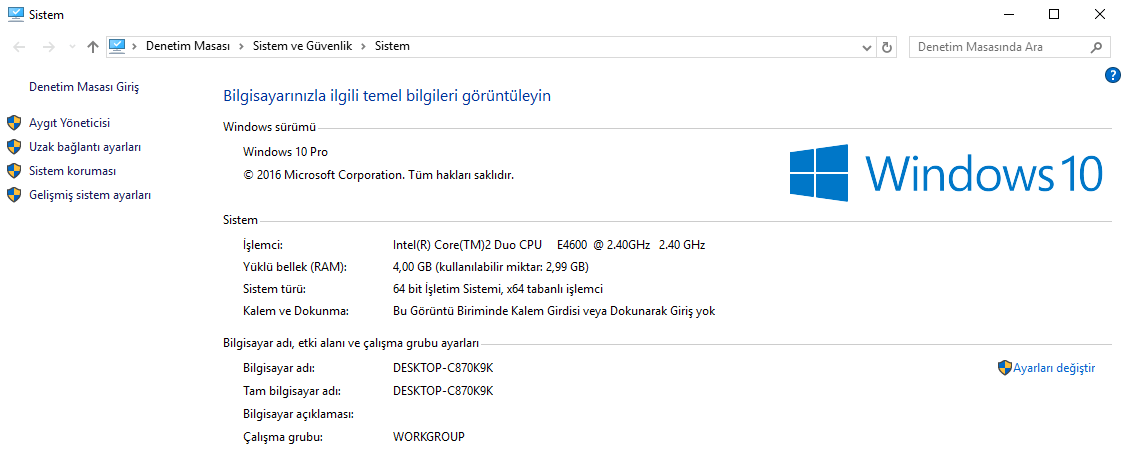Open Aygıt Yöneticisi link

coord(69,123)
